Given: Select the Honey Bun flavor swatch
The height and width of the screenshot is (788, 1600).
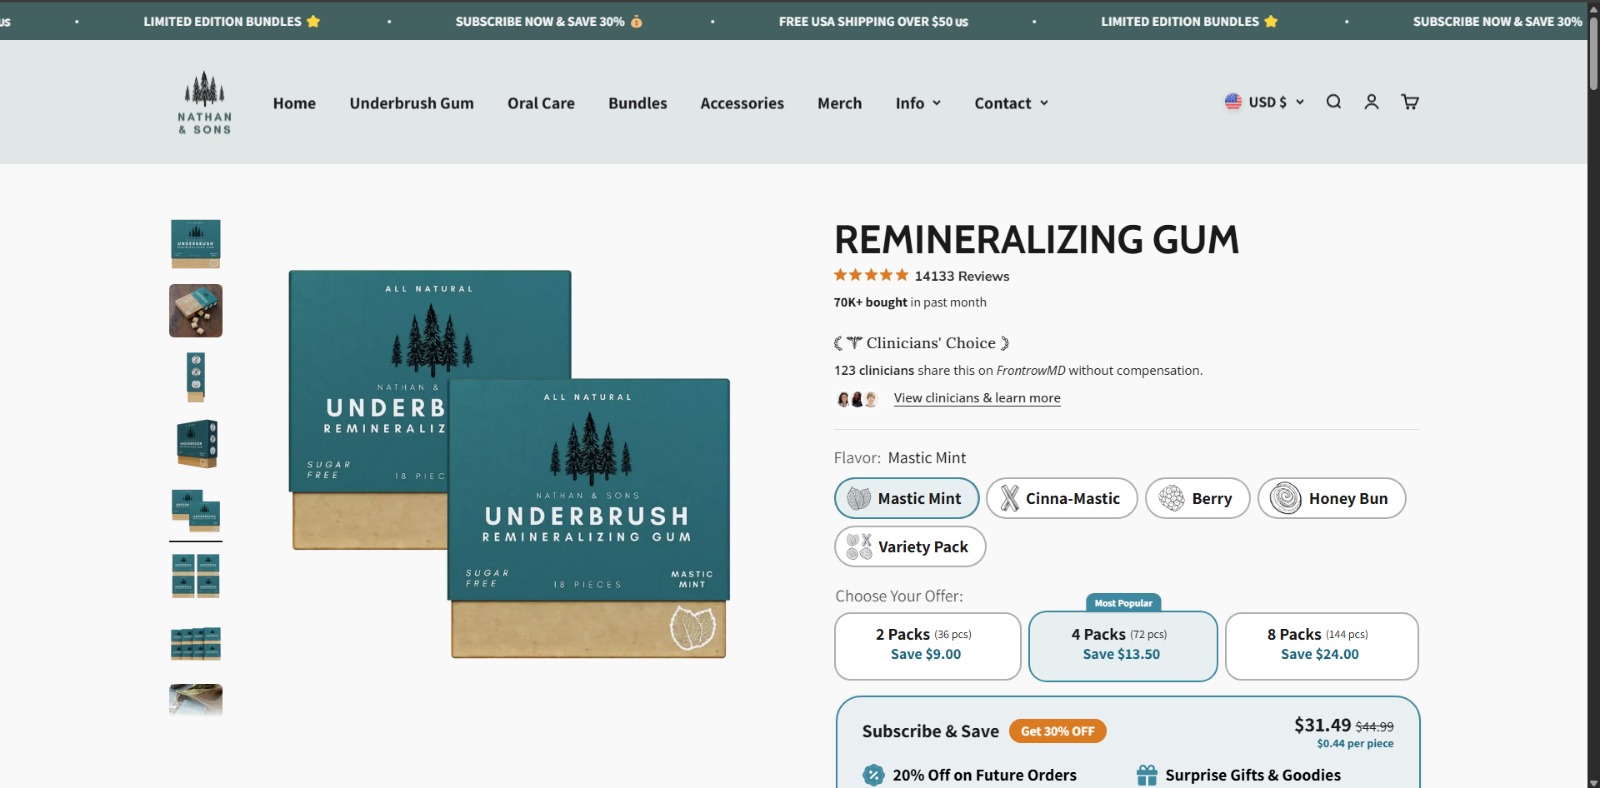Looking at the screenshot, I should pos(1331,498).
